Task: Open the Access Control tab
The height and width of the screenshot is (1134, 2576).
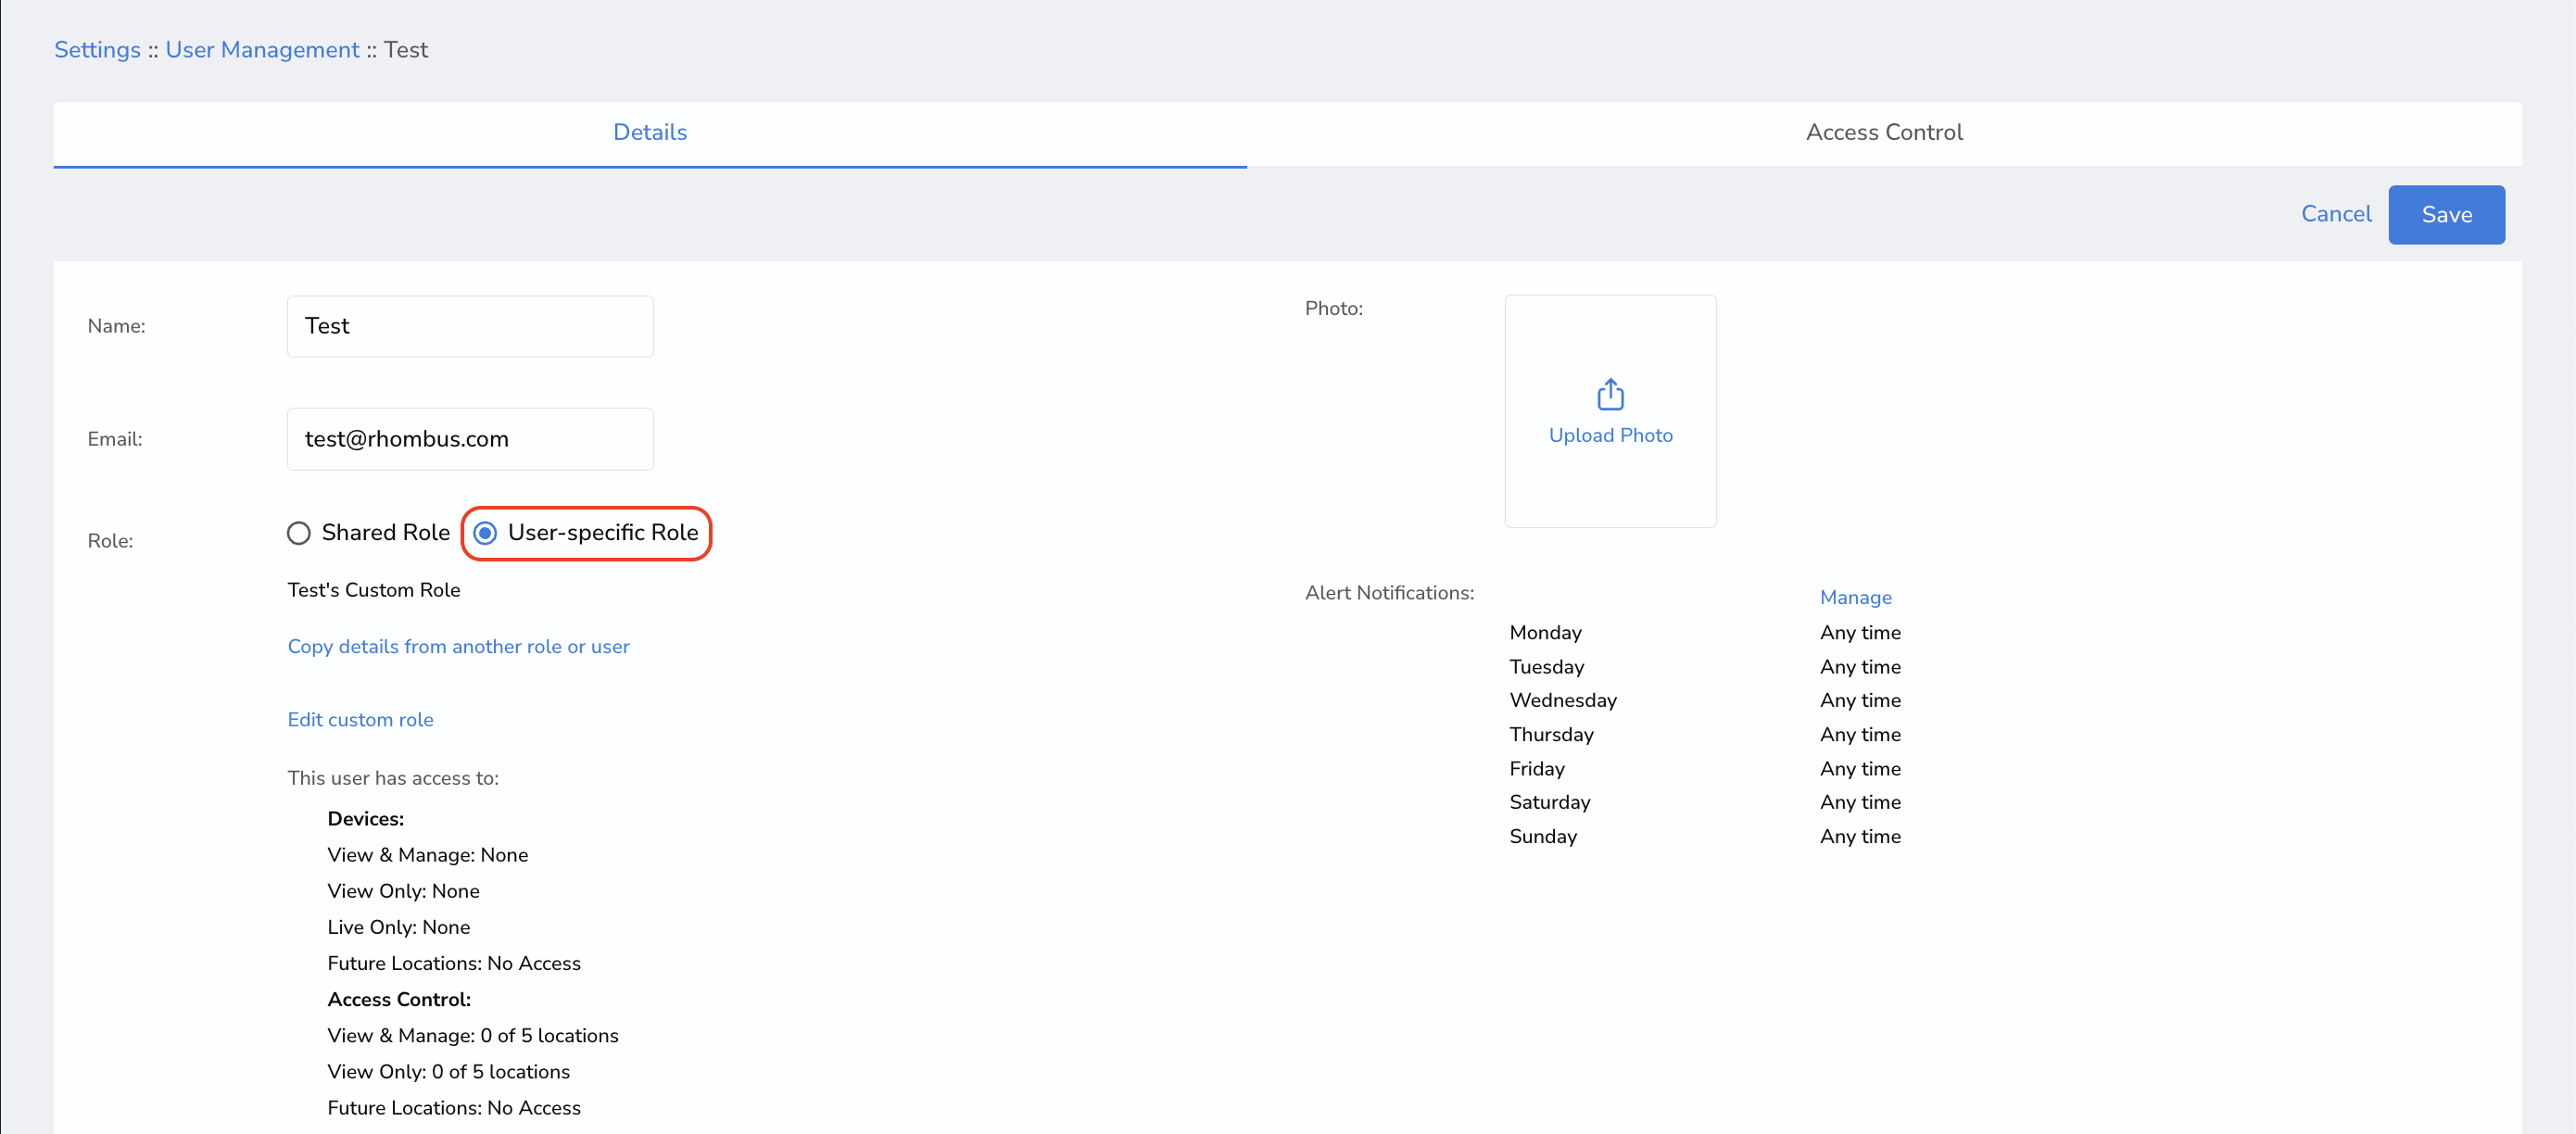Action: click(x=1884, y=133)
